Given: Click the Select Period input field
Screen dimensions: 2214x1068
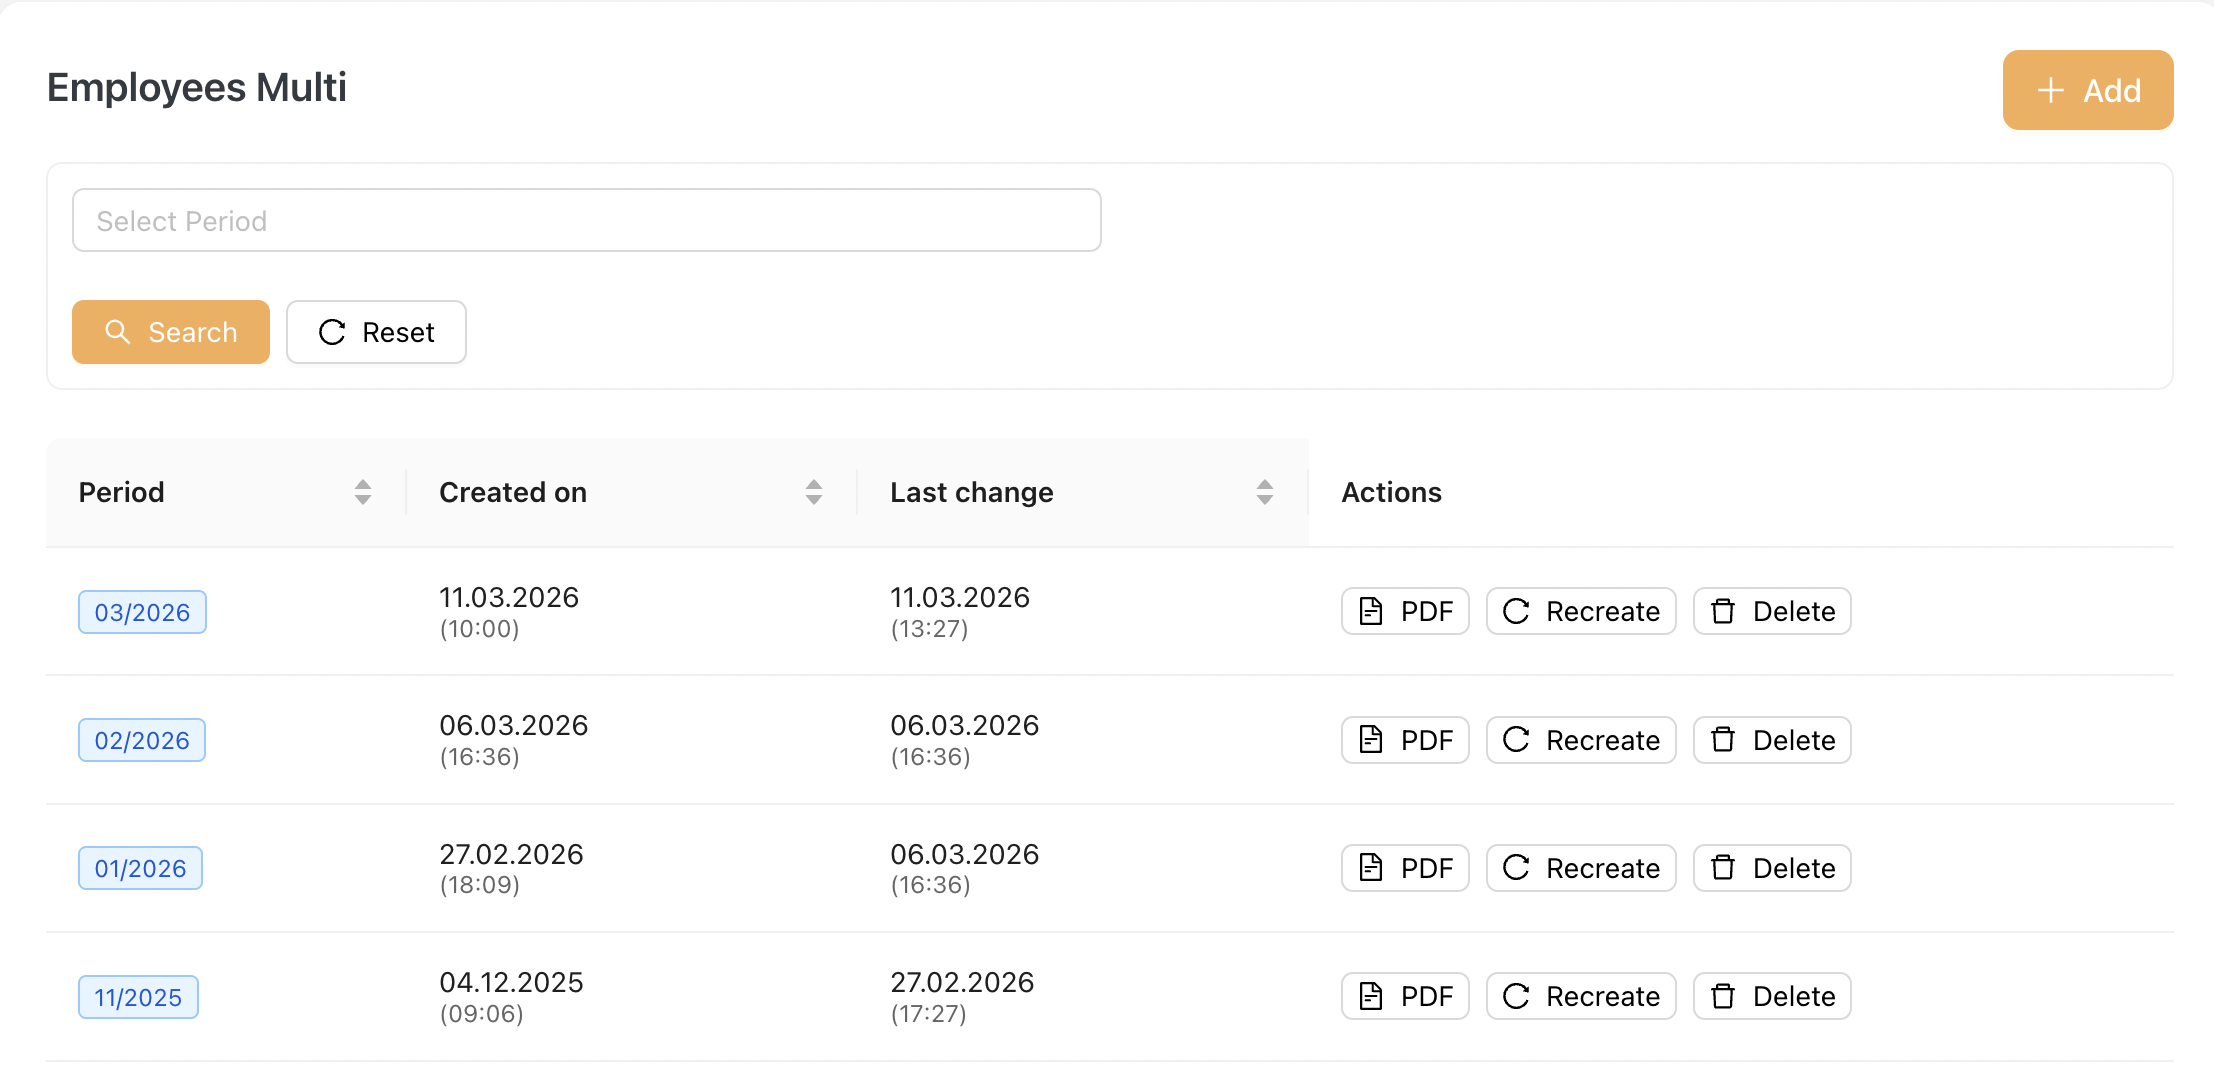Looking at the screenshot, I should [586, 220].
